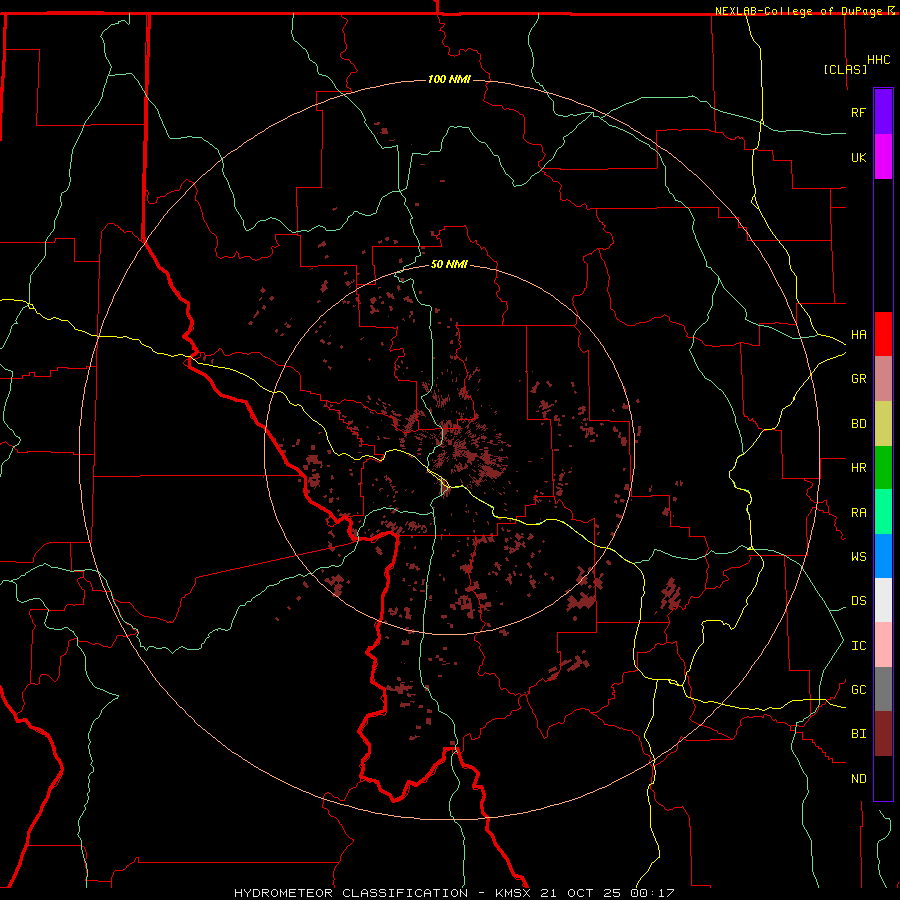Click the yellow BD legend swatch
900x900 pixels.
coord(883,424)
